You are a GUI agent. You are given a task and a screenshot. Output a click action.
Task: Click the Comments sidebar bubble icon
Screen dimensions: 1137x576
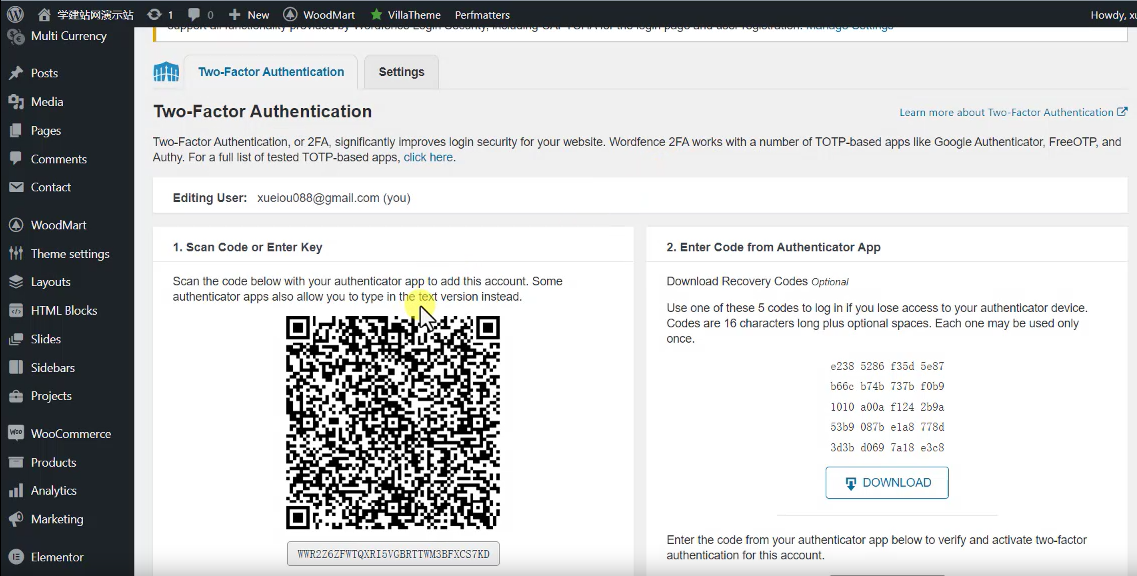(15, 159)
